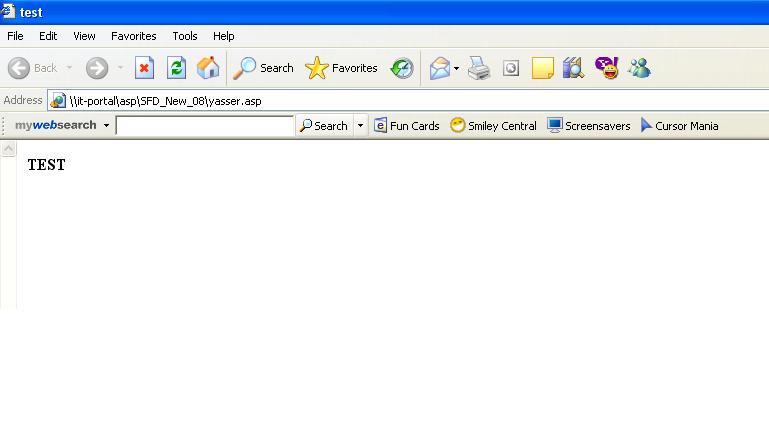Click the Smiley Central button
The width and height of the screenshot is (769, 432).
(493, 126)
